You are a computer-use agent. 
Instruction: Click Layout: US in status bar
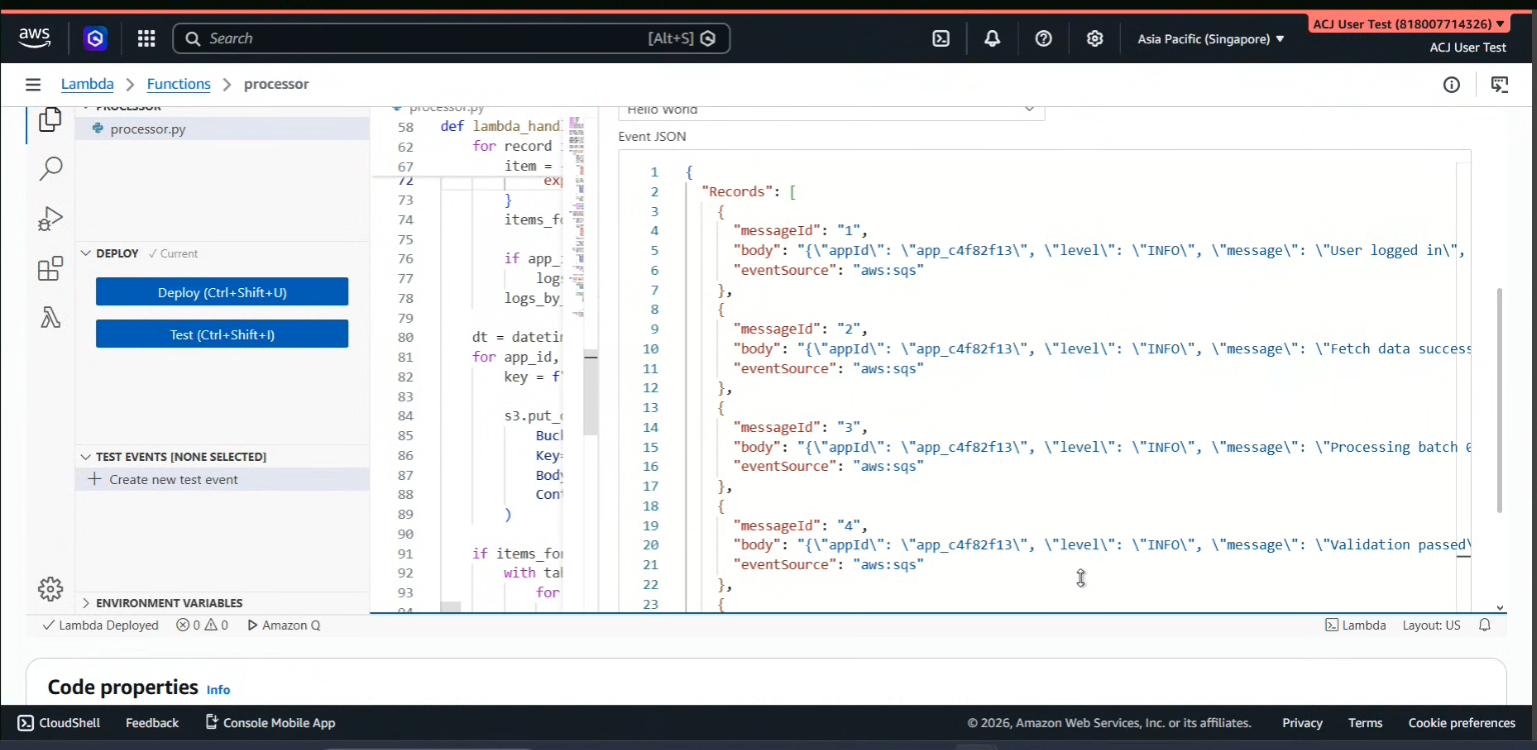(x=1431, y=625)
